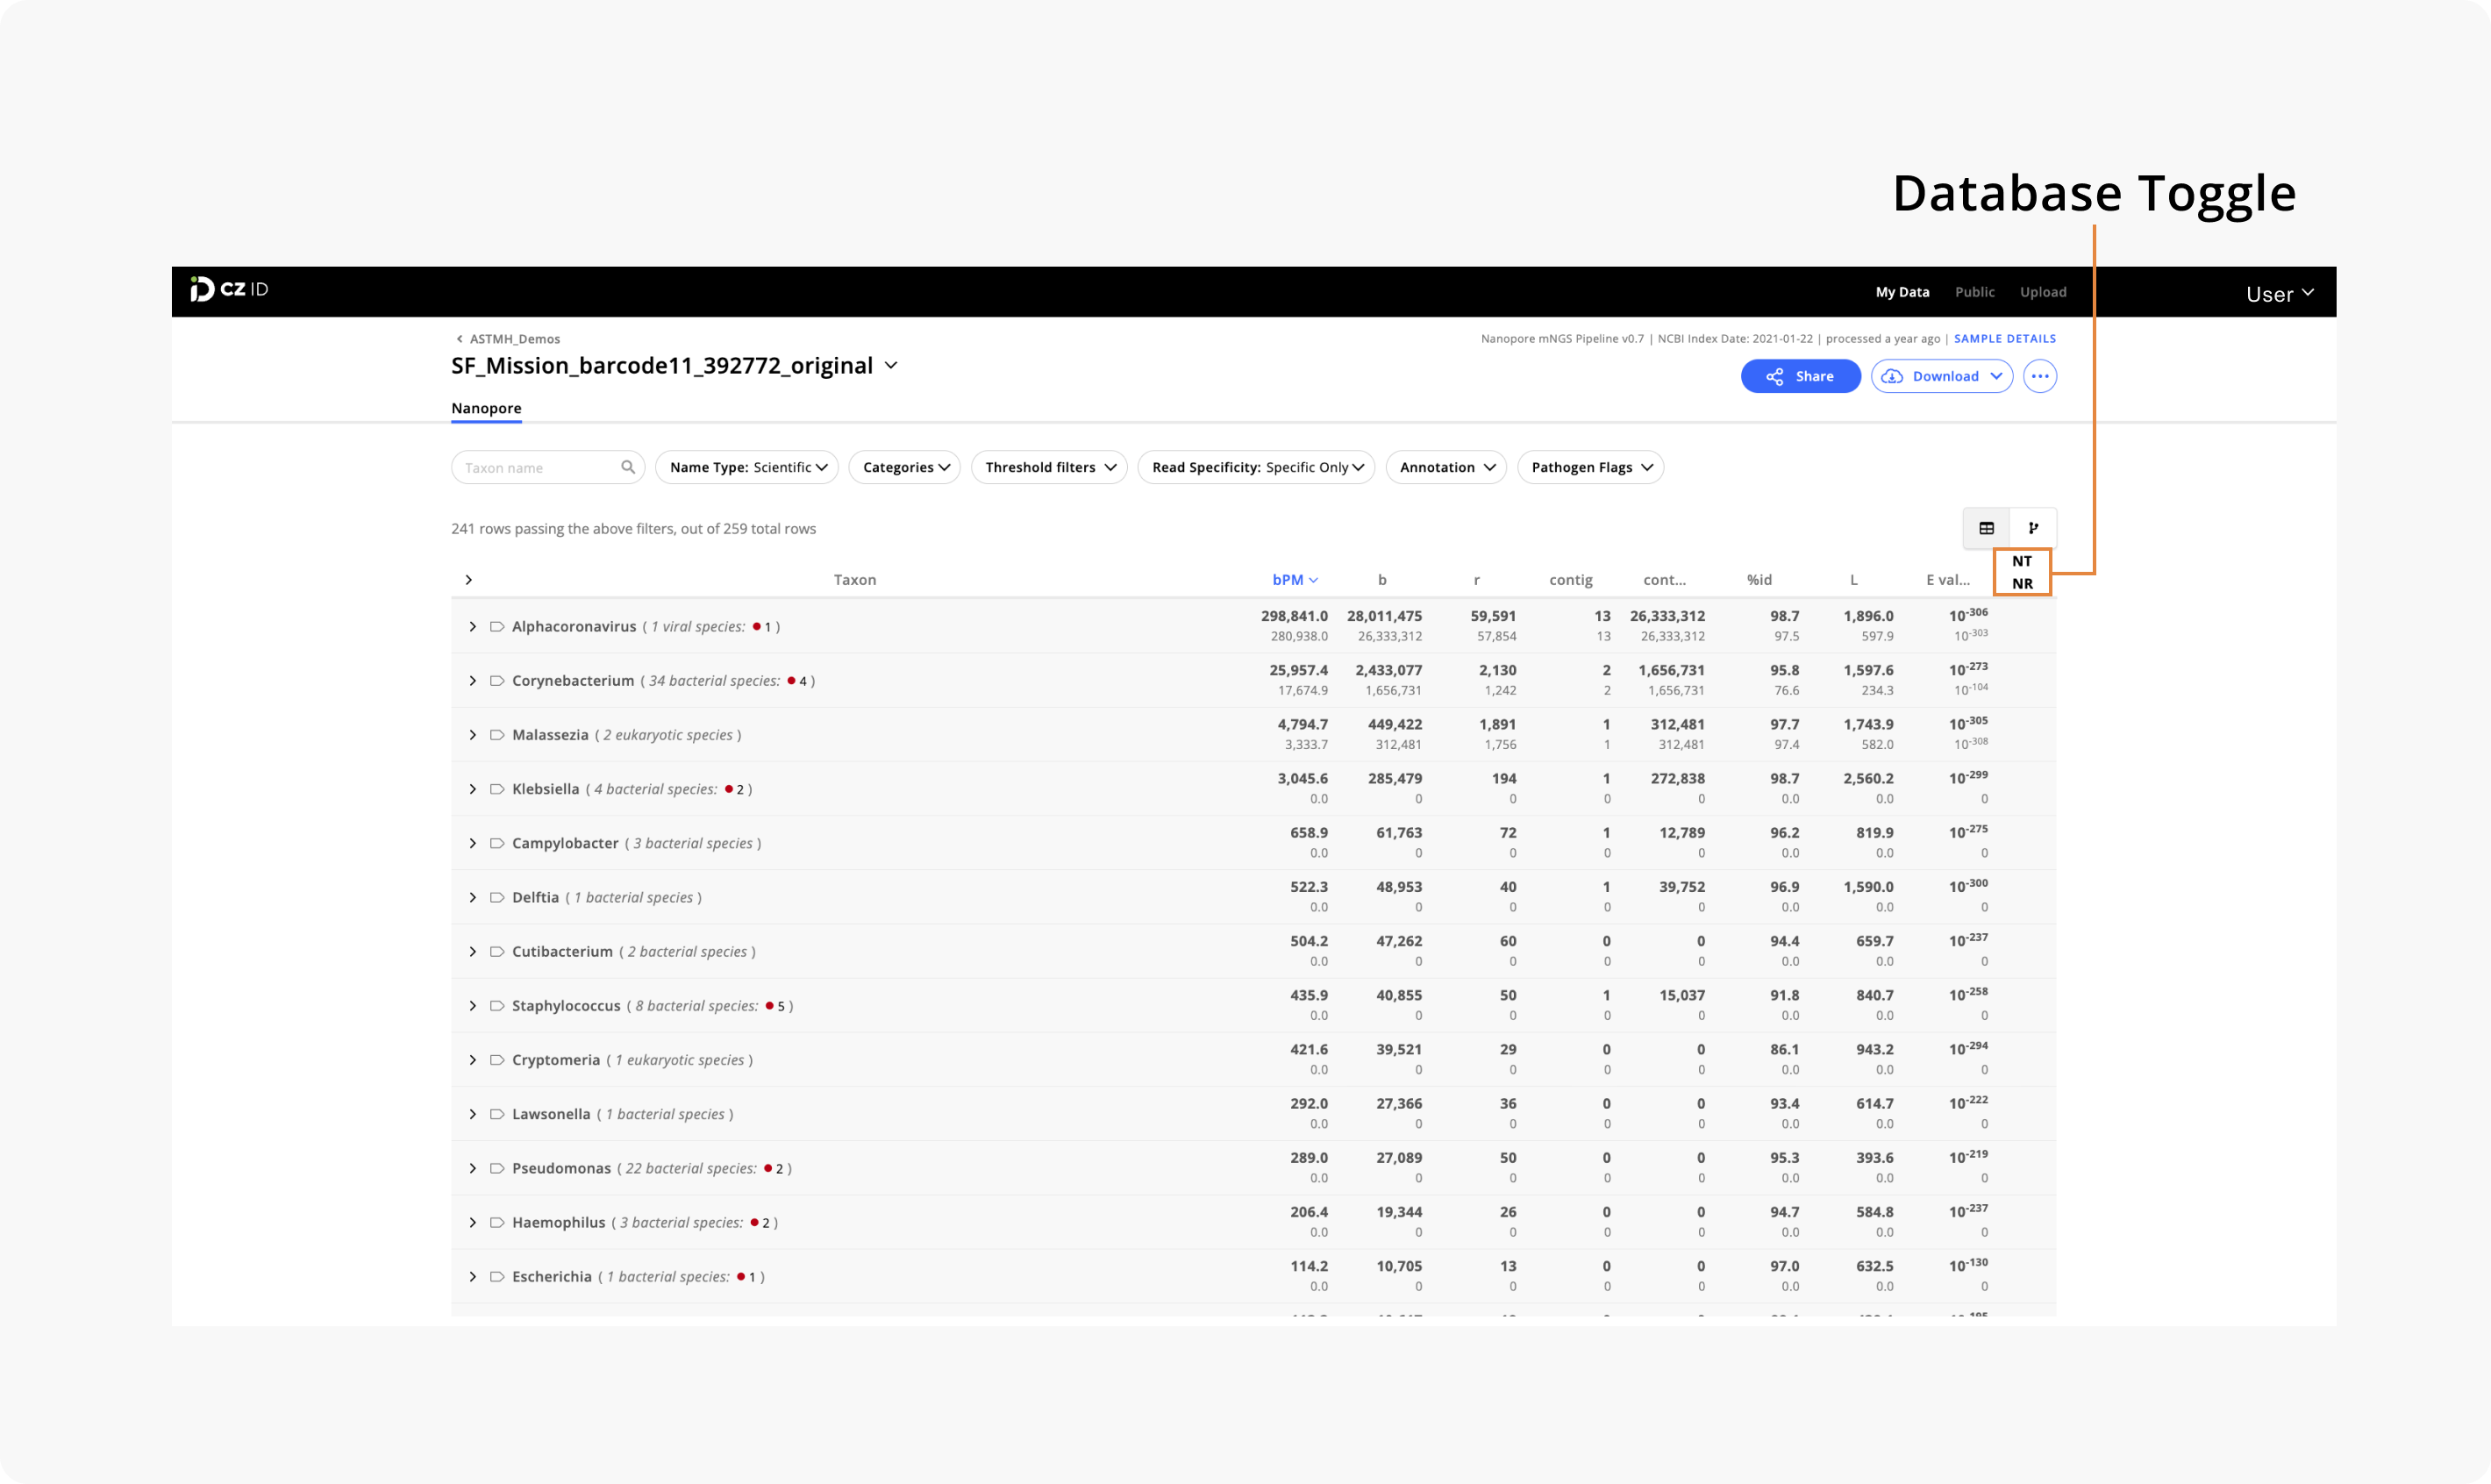Click the Share button
The image size is (2491, 1484).
(1800, 376)
